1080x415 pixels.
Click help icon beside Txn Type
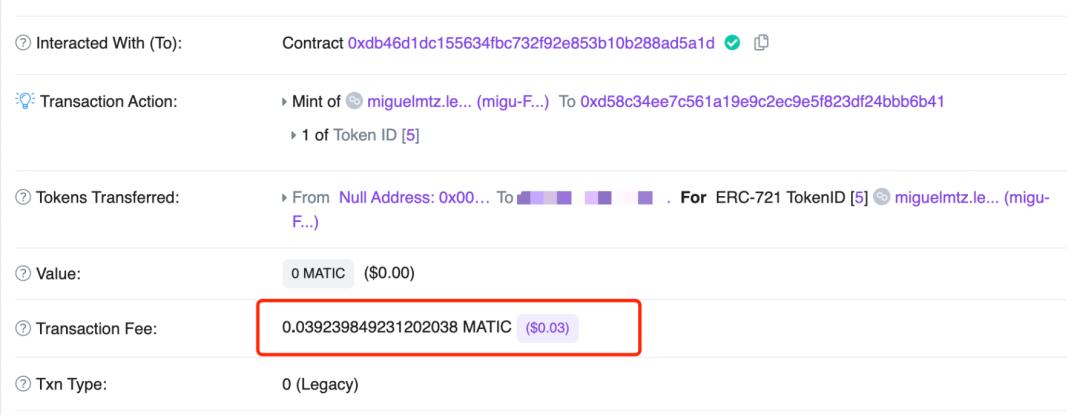tap(23, 384)
